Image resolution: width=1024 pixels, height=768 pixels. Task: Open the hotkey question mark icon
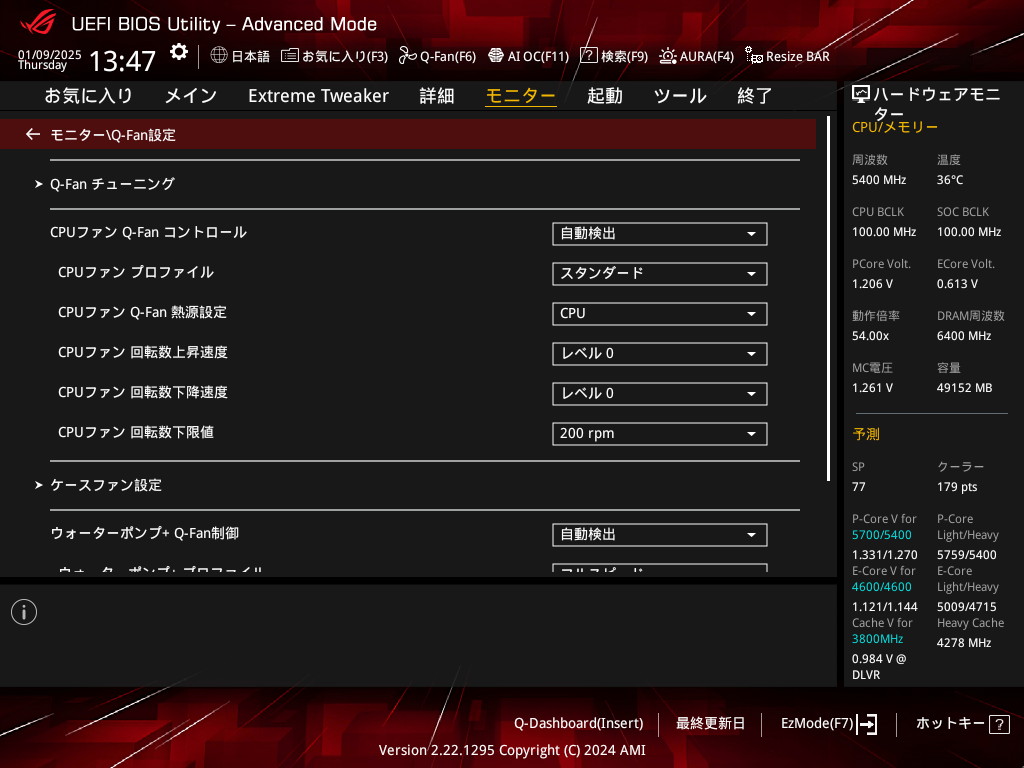click(x=998, y=724)
